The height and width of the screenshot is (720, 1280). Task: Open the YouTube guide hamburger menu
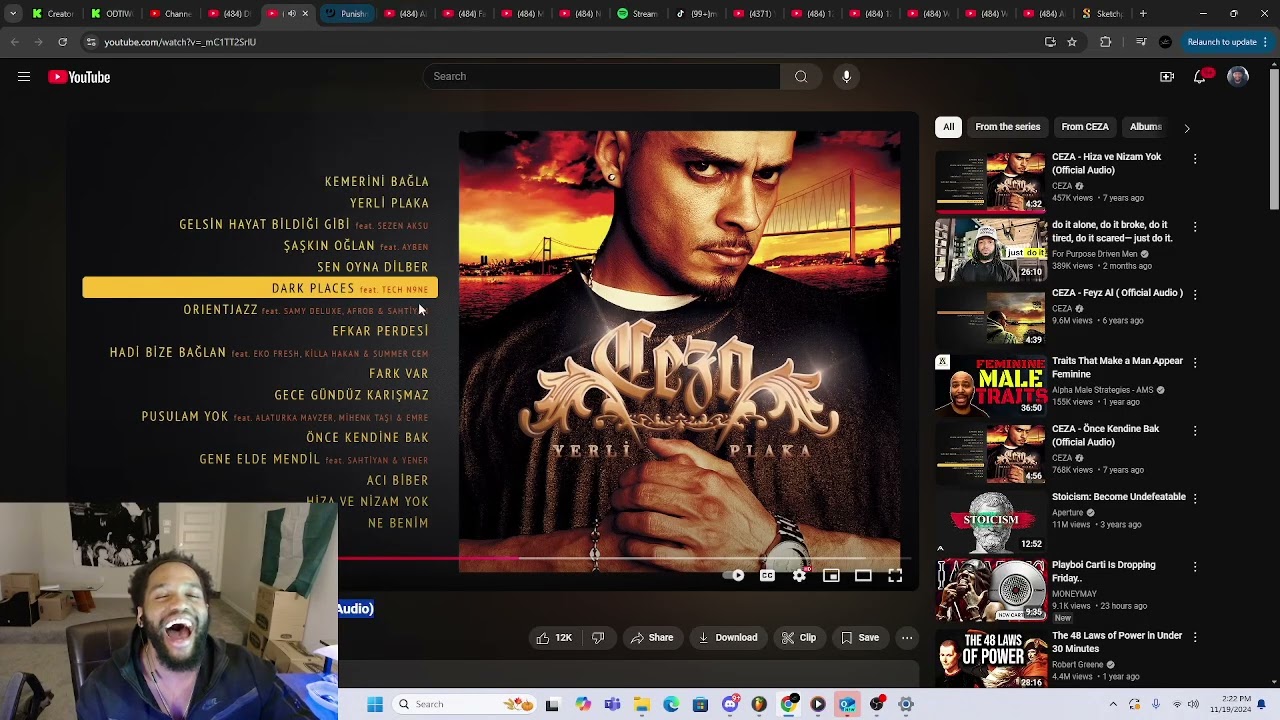(24, 77)
